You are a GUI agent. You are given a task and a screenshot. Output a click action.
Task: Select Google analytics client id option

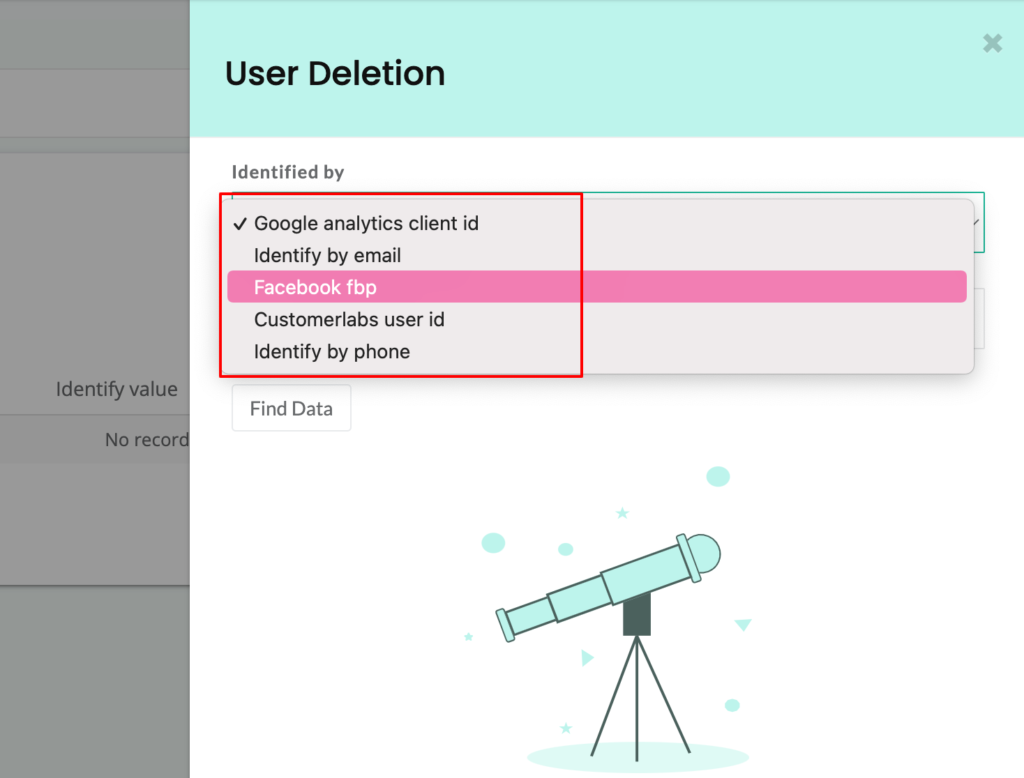click(x=597, y=223)
